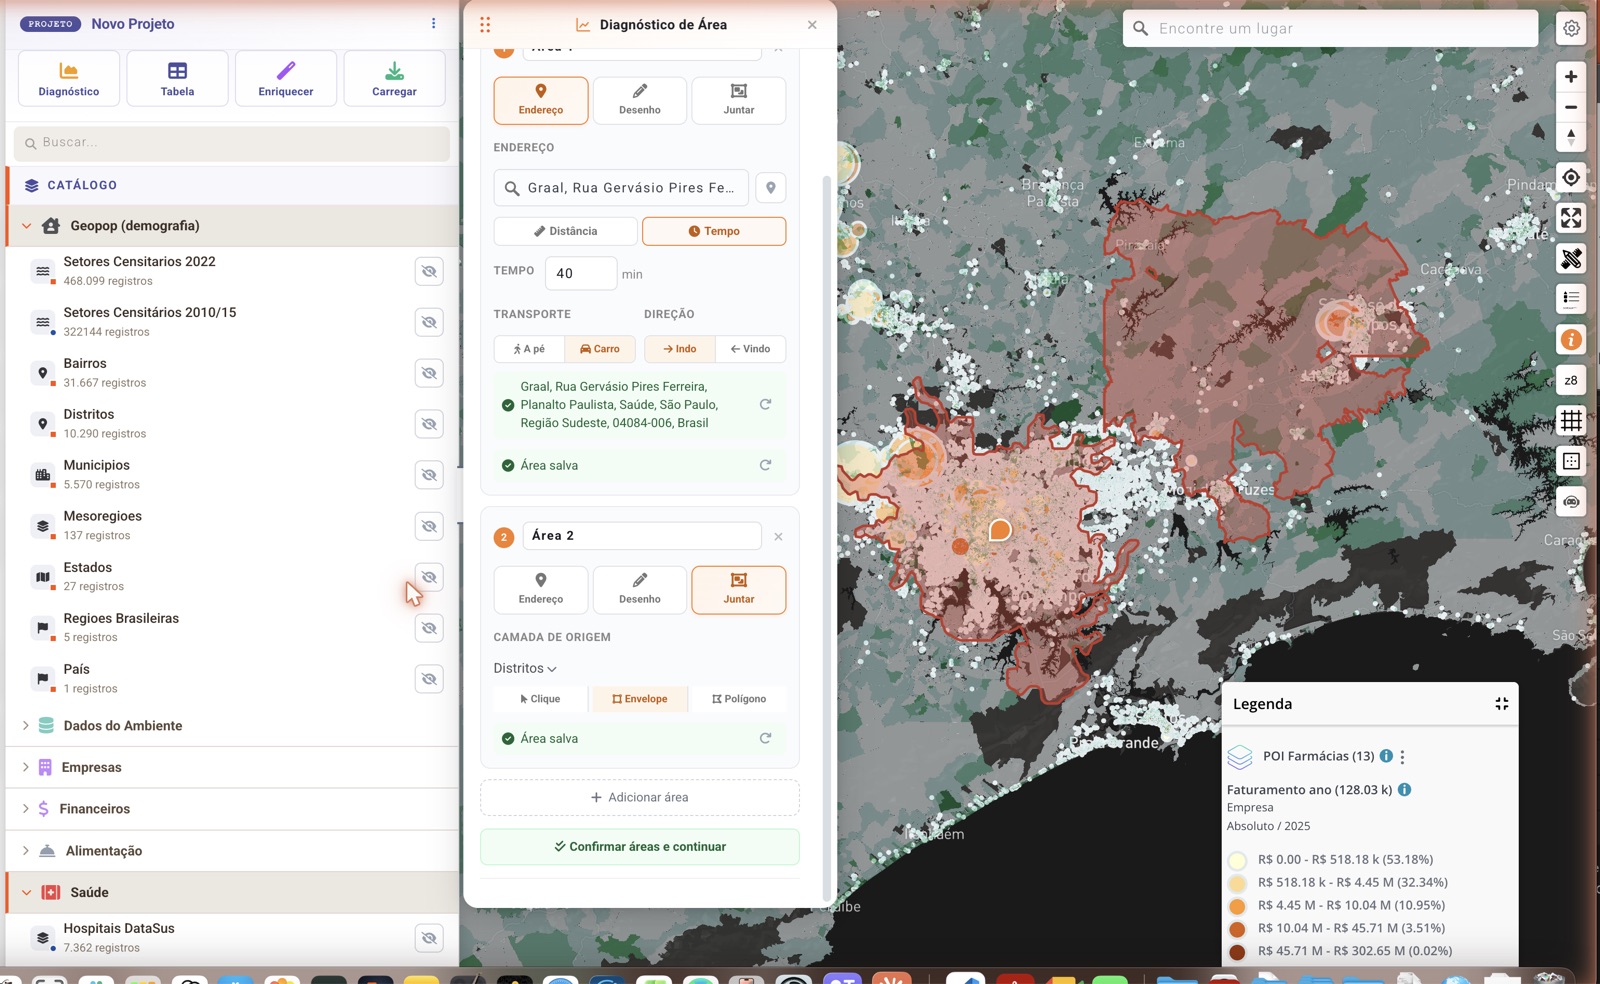This screenshot has height=984, width=1600.
Task: Zoom out on the map
Action: [1571, 107]
